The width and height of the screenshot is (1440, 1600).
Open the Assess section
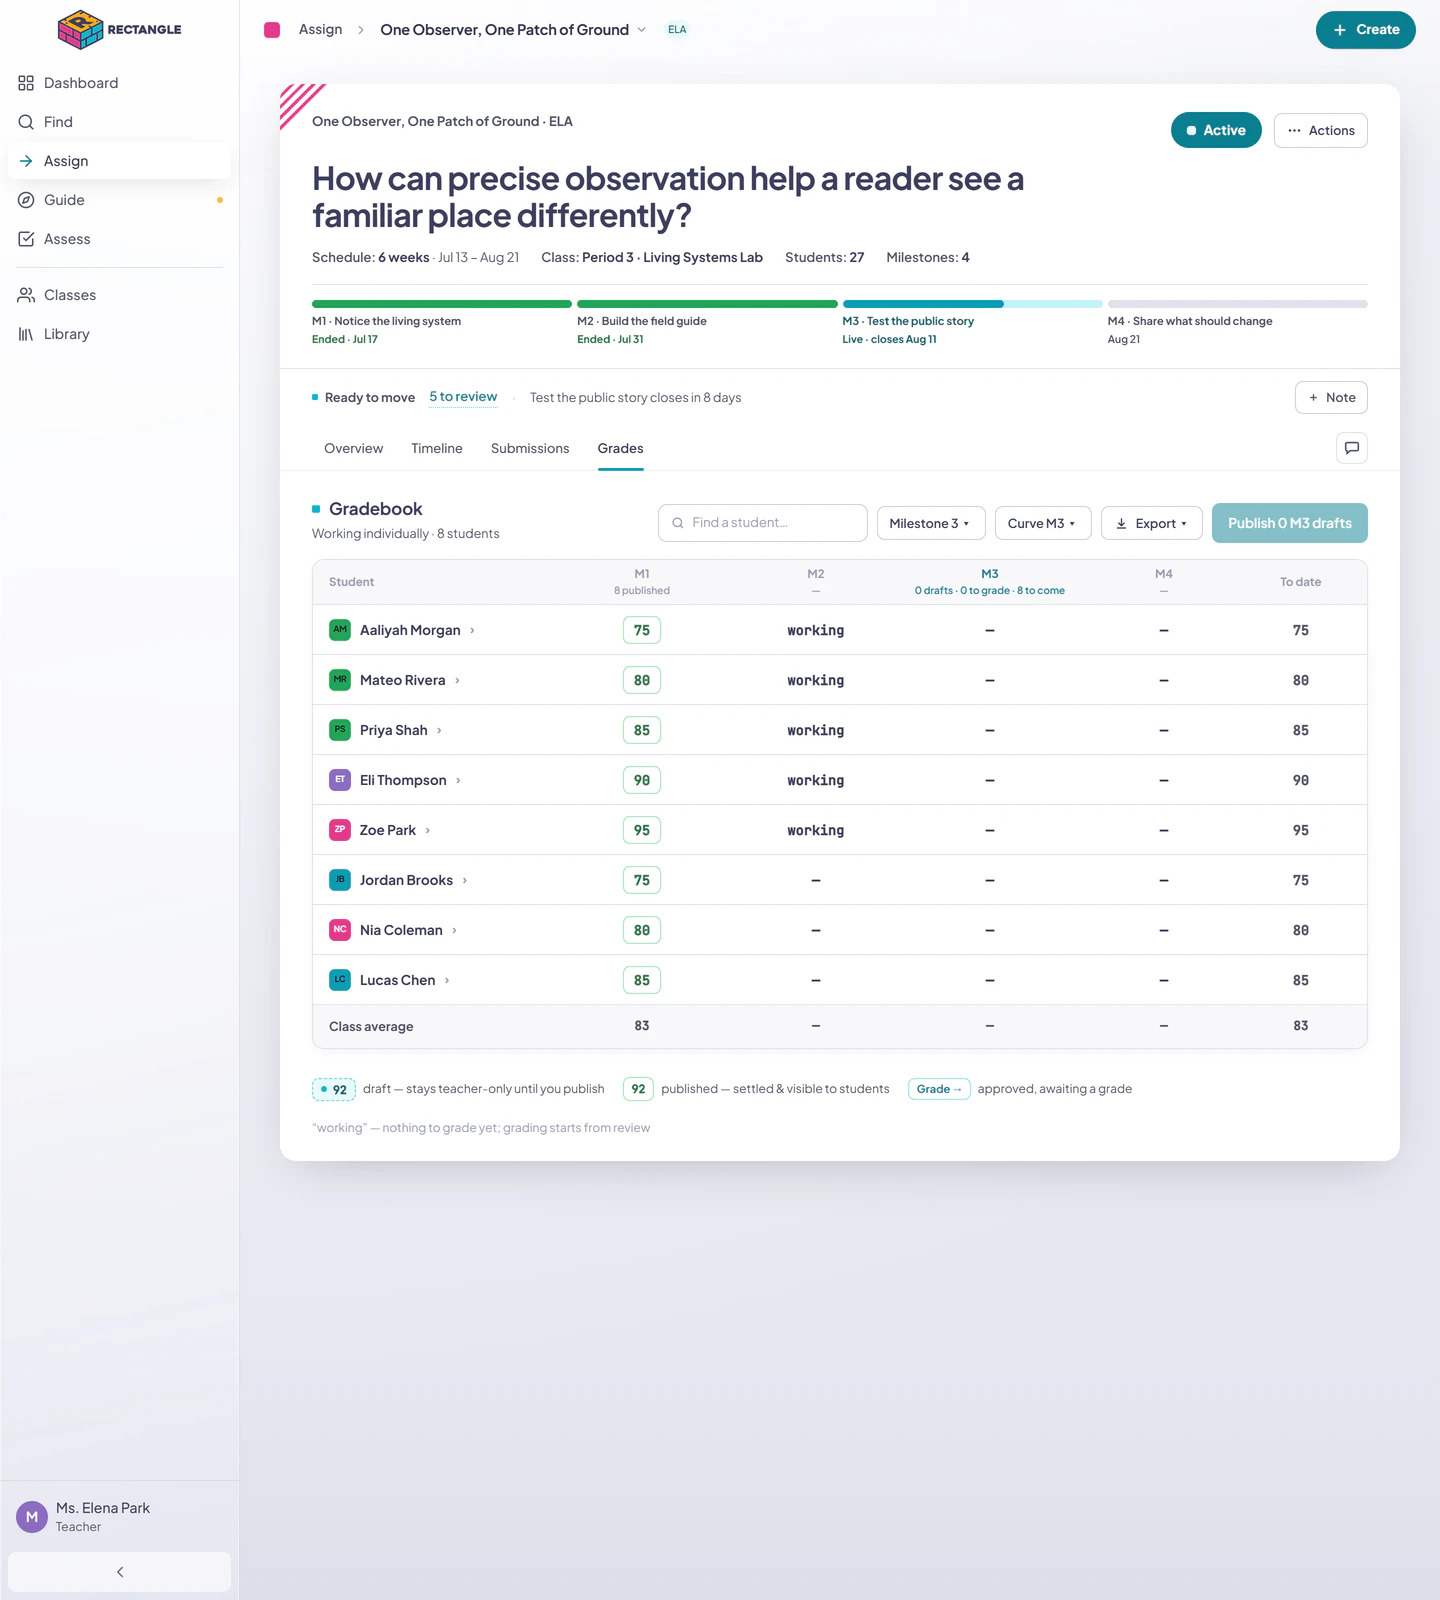(x=119, y=239)
